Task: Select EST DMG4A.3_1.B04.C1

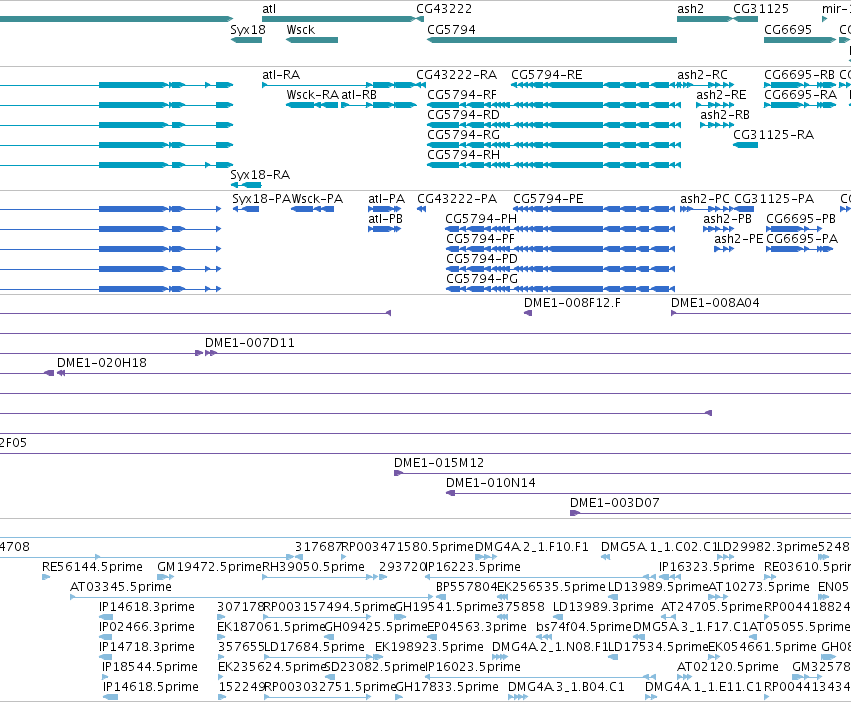Action: (x=566, y=688)
